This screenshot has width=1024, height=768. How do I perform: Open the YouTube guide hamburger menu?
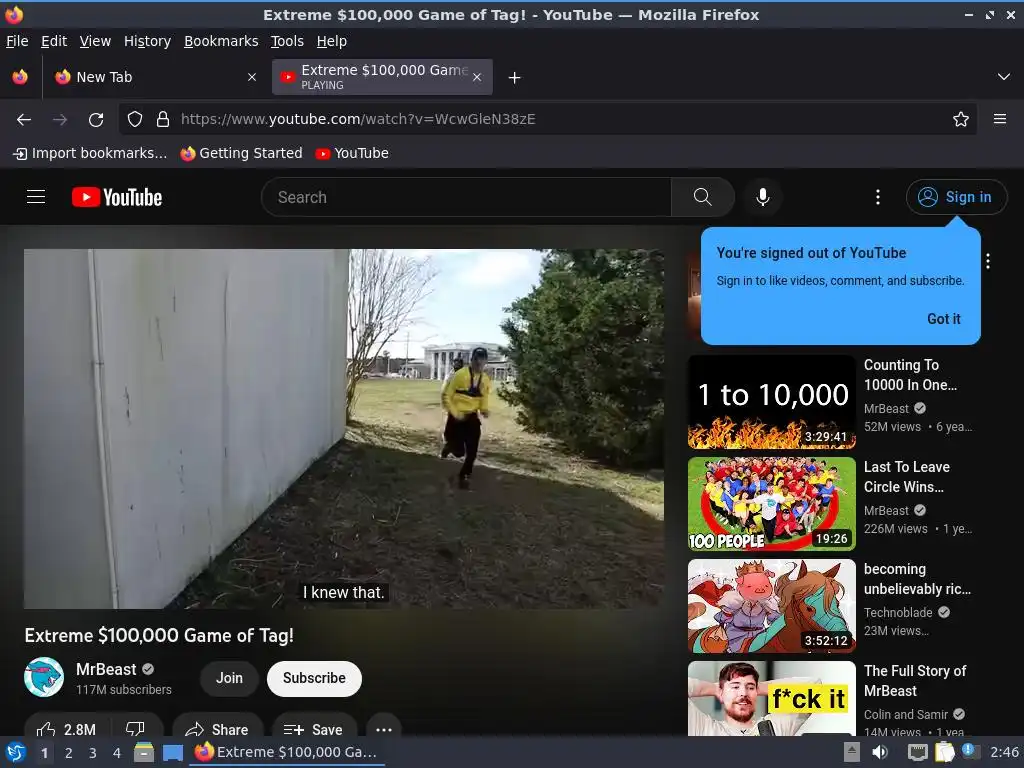(x=36, y=197)
